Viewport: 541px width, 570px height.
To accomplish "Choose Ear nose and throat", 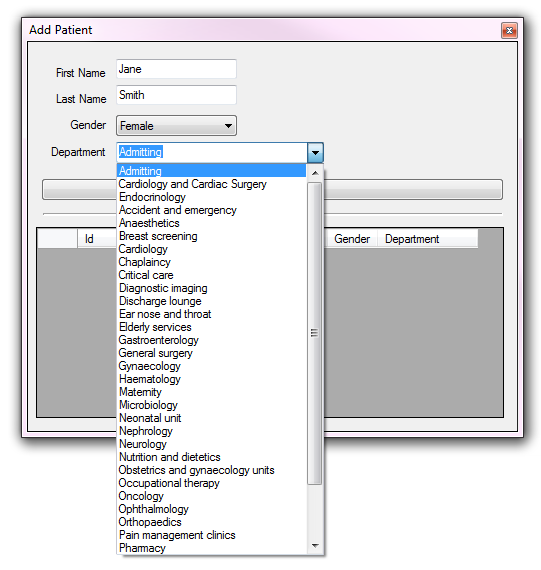I will [211, 314].
